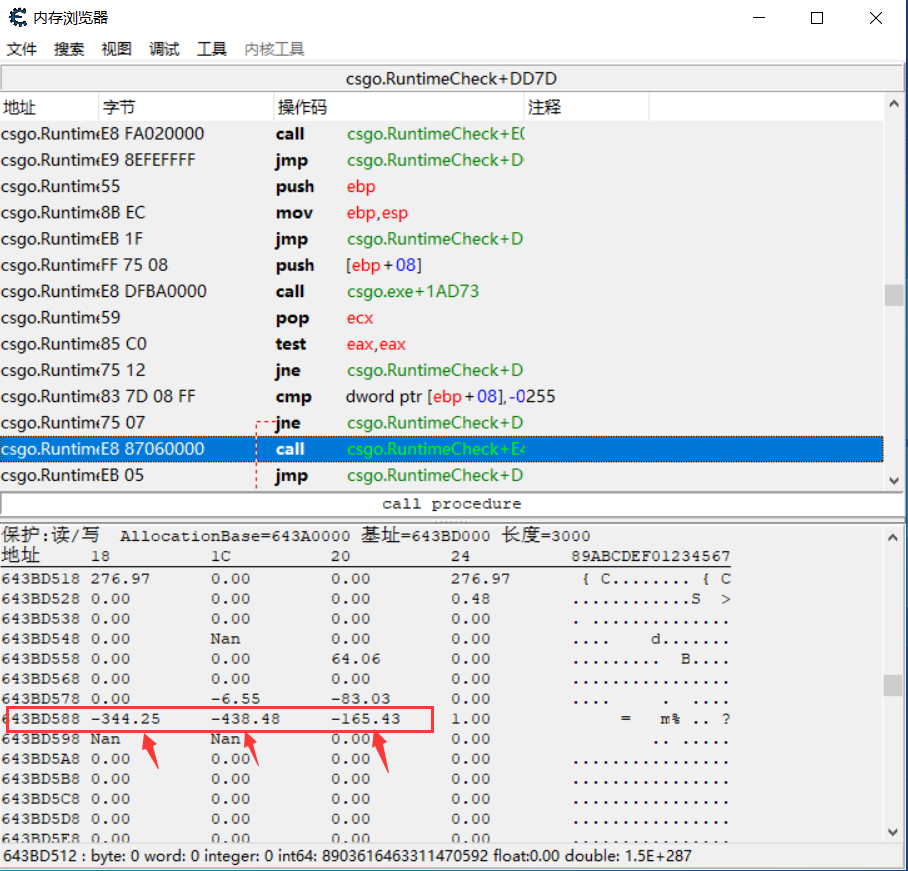Viewport: 908px width, 871px height.
Task: Click the hex view scrollbar thumb
Action: 894,686
